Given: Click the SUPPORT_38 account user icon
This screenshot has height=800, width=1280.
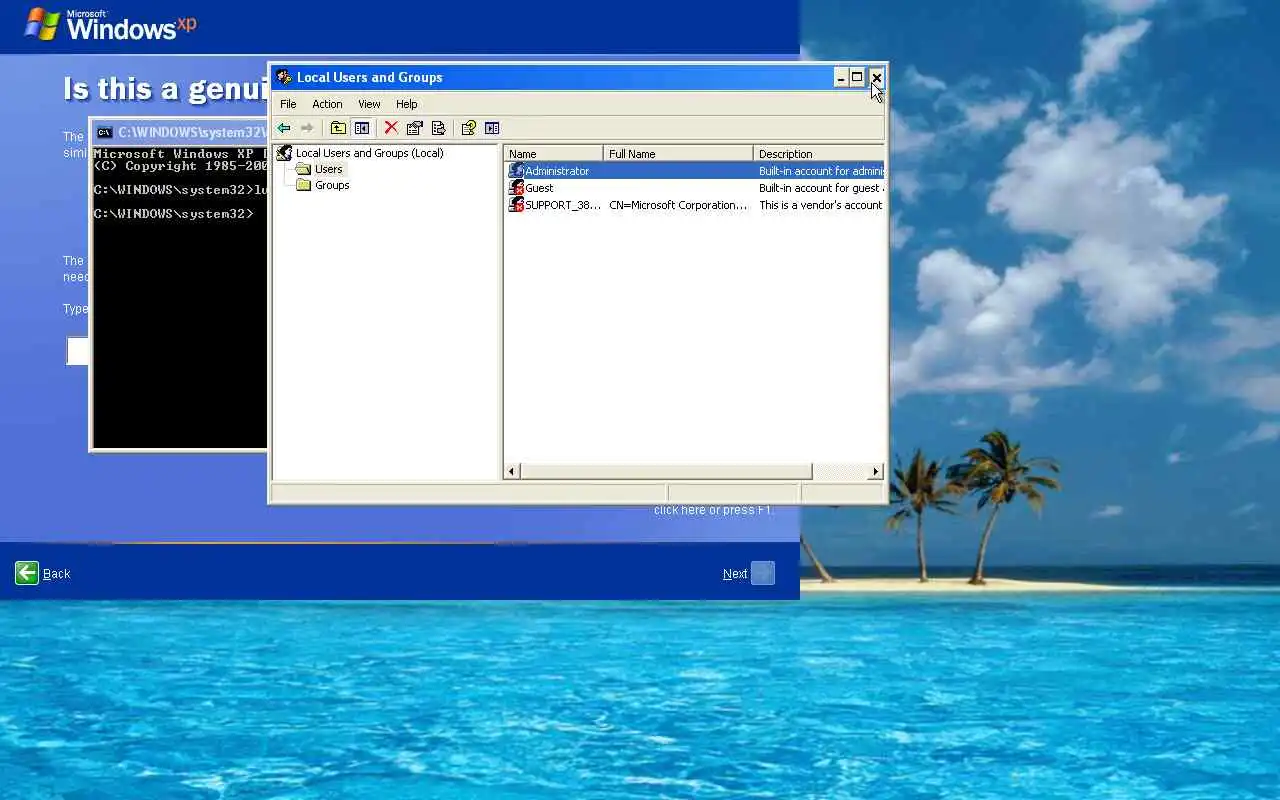Looking at the screenshot, I should 516,205.
